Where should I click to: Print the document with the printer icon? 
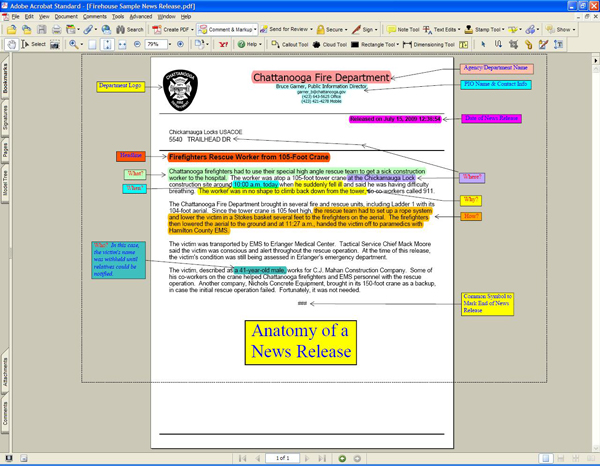[57, 29]
